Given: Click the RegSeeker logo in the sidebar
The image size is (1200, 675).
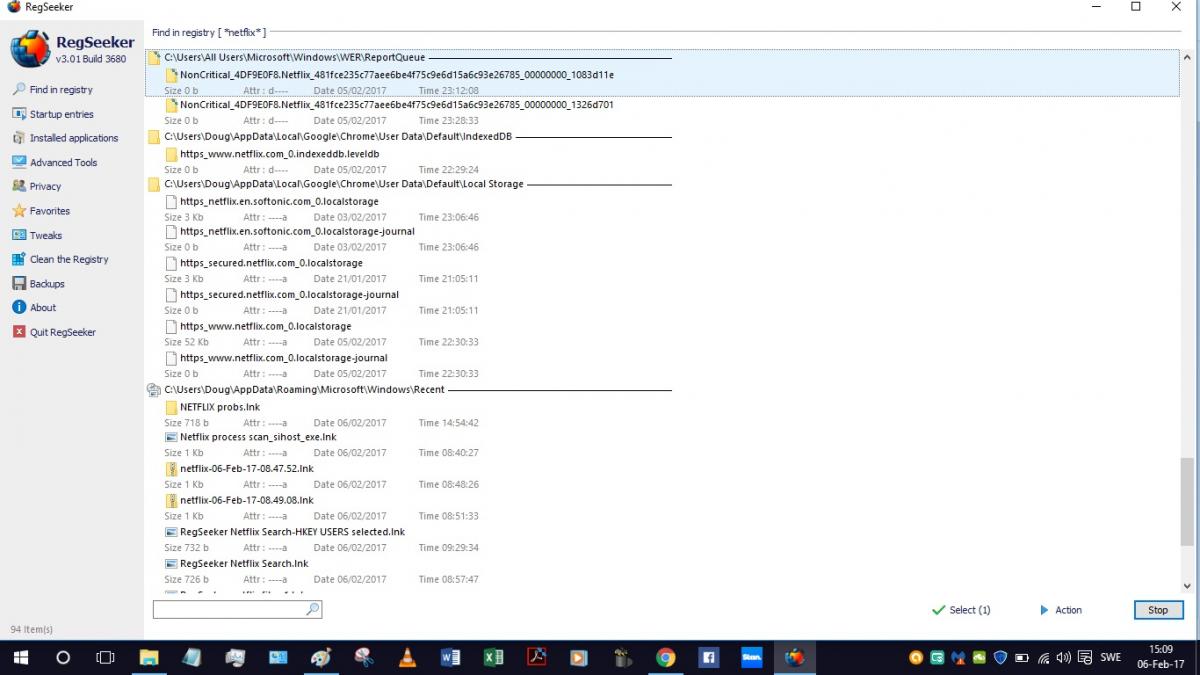Looking at the screenshot, I should (x=30, y=49).
